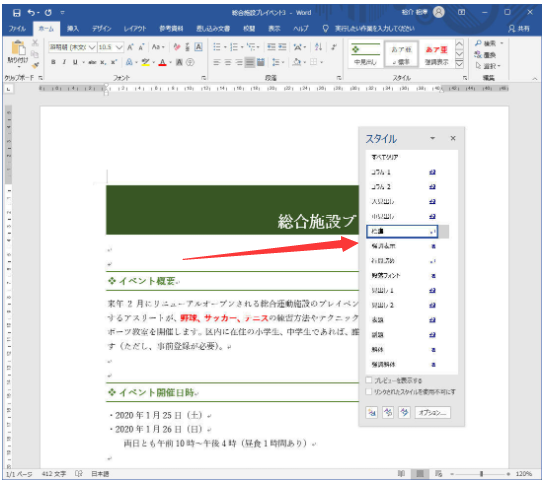
Task: Click the red font color button
Action: [x=162, y=63]
